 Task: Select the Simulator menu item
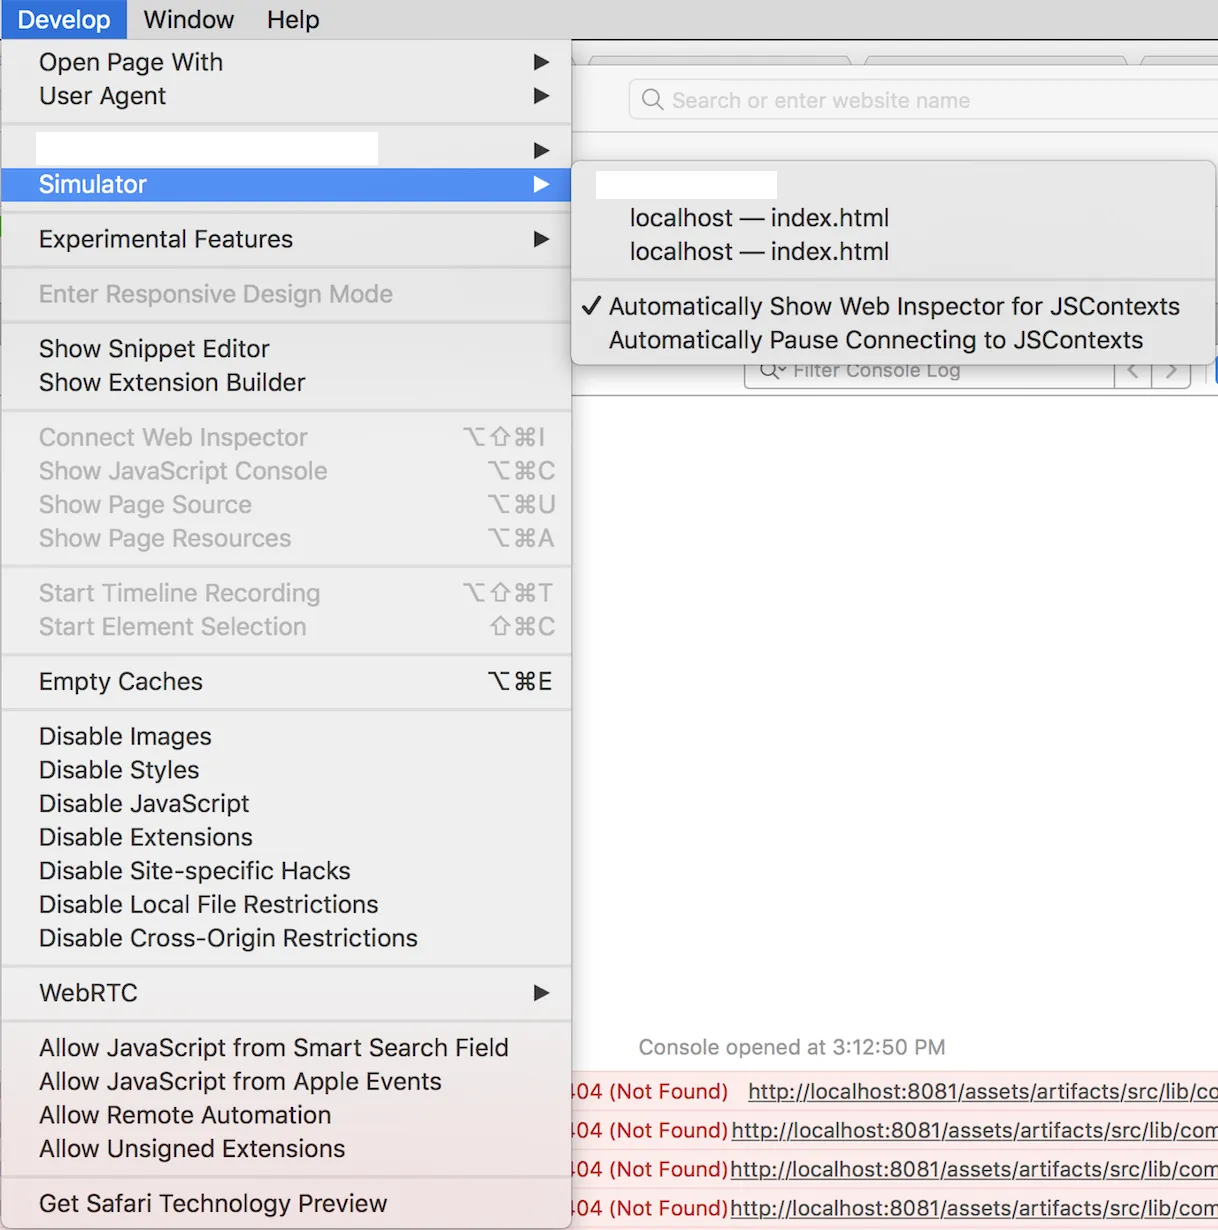pos(286,184)
